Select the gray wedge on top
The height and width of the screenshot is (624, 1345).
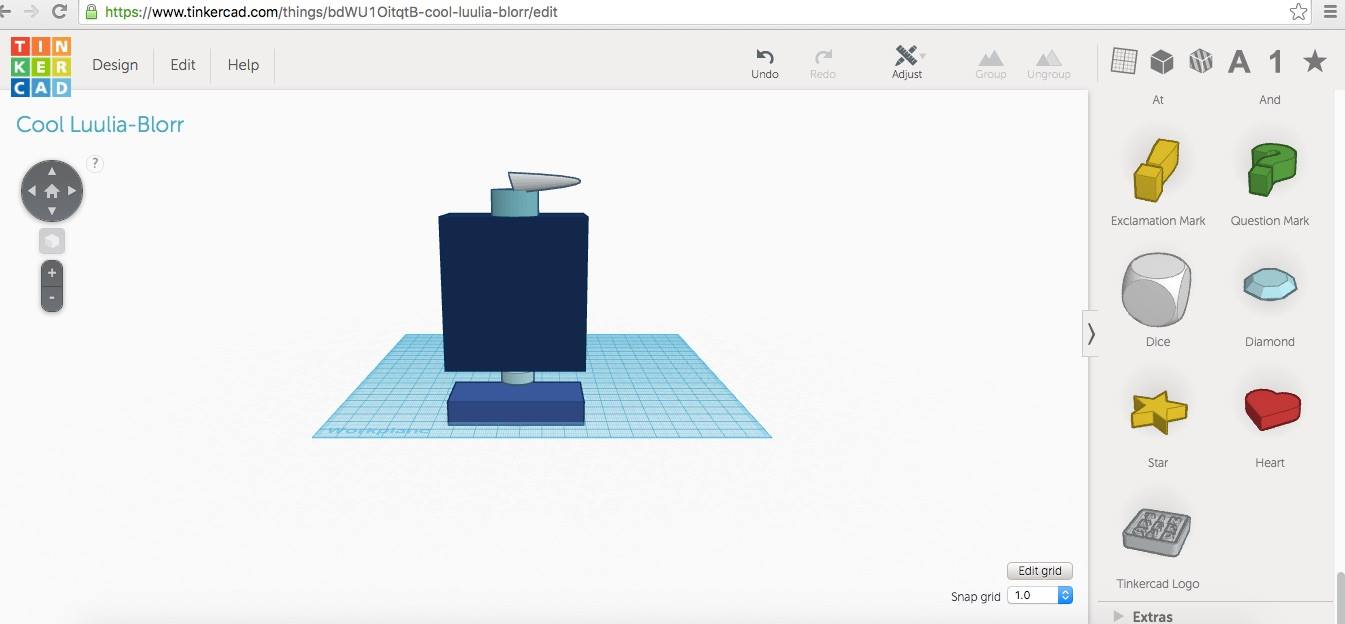(545, 181)
